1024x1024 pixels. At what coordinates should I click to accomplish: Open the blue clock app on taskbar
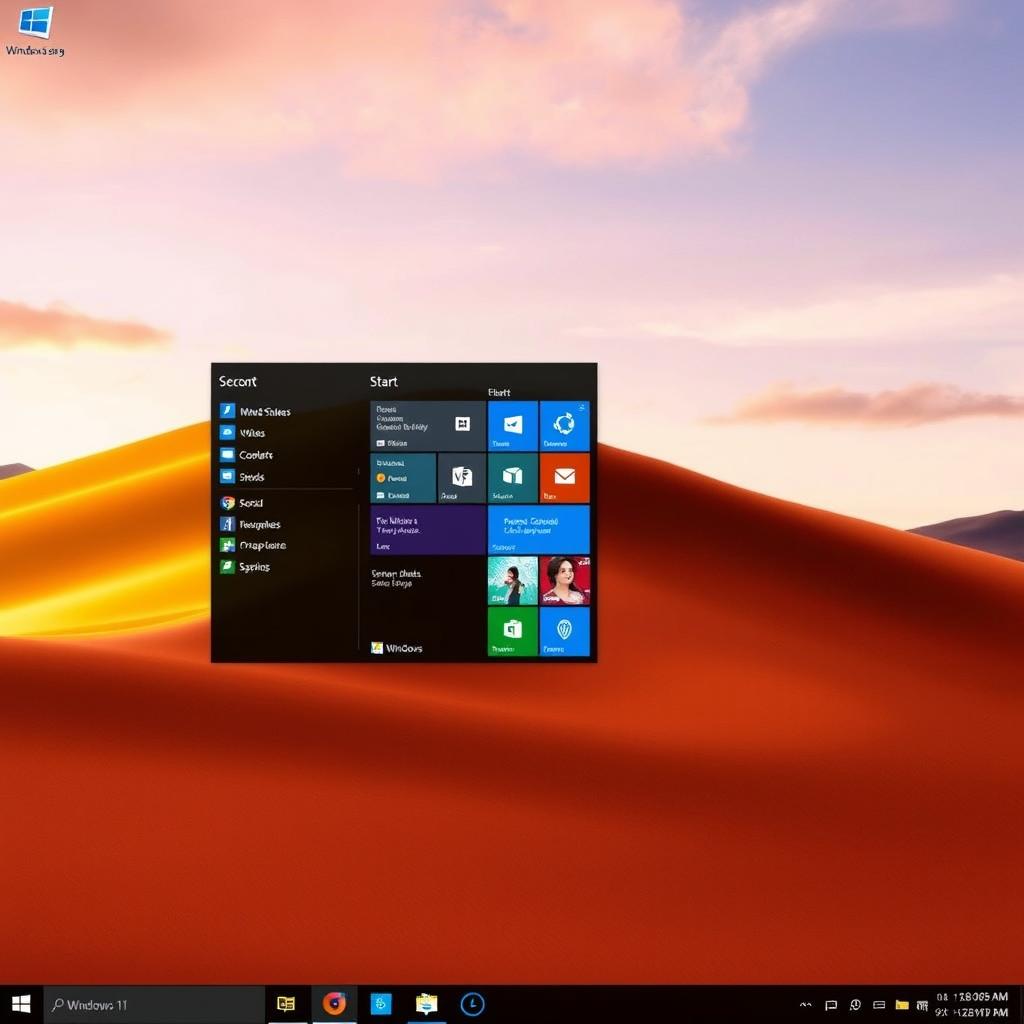coord(472,1004)
